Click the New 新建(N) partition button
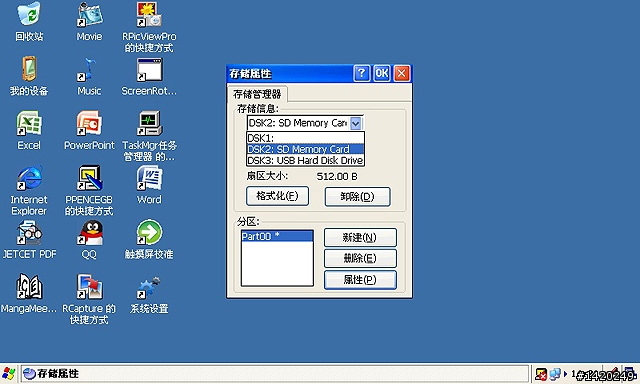Image resolution: width=640 pixels, height=384 pixels. [360, 238]
